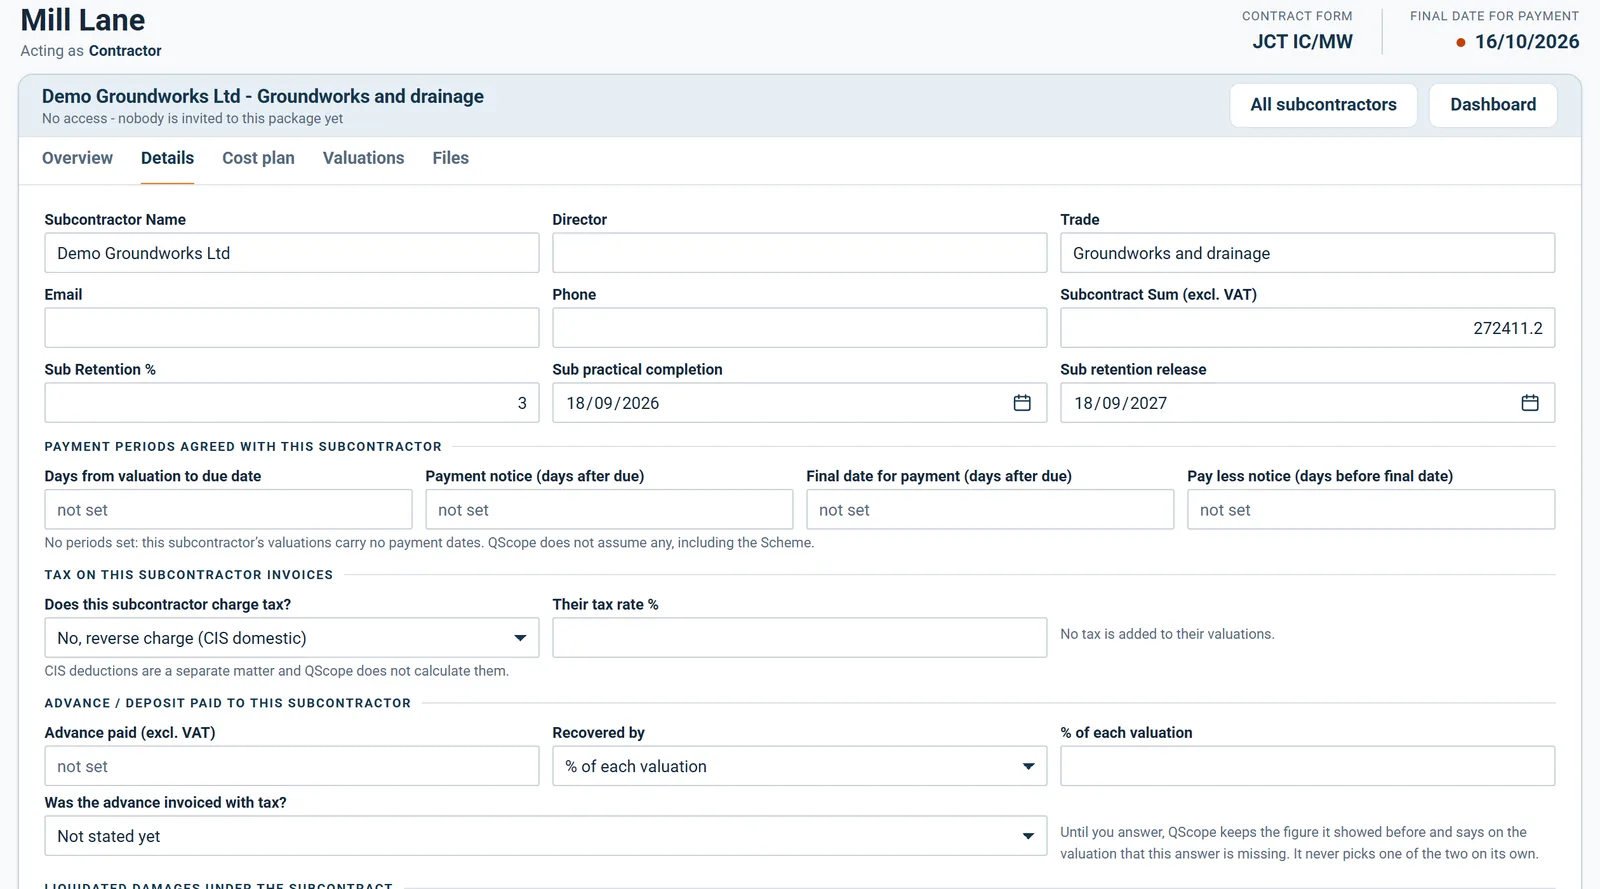Click 'No tax is added to their valuations.' note
The width and height of the screenshot is (1600, 889).
pyautogui.click(x=1167, y=634)
